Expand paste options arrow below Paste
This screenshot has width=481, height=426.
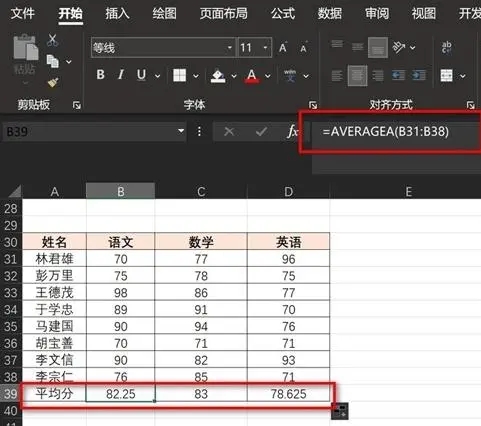point(26,83)
